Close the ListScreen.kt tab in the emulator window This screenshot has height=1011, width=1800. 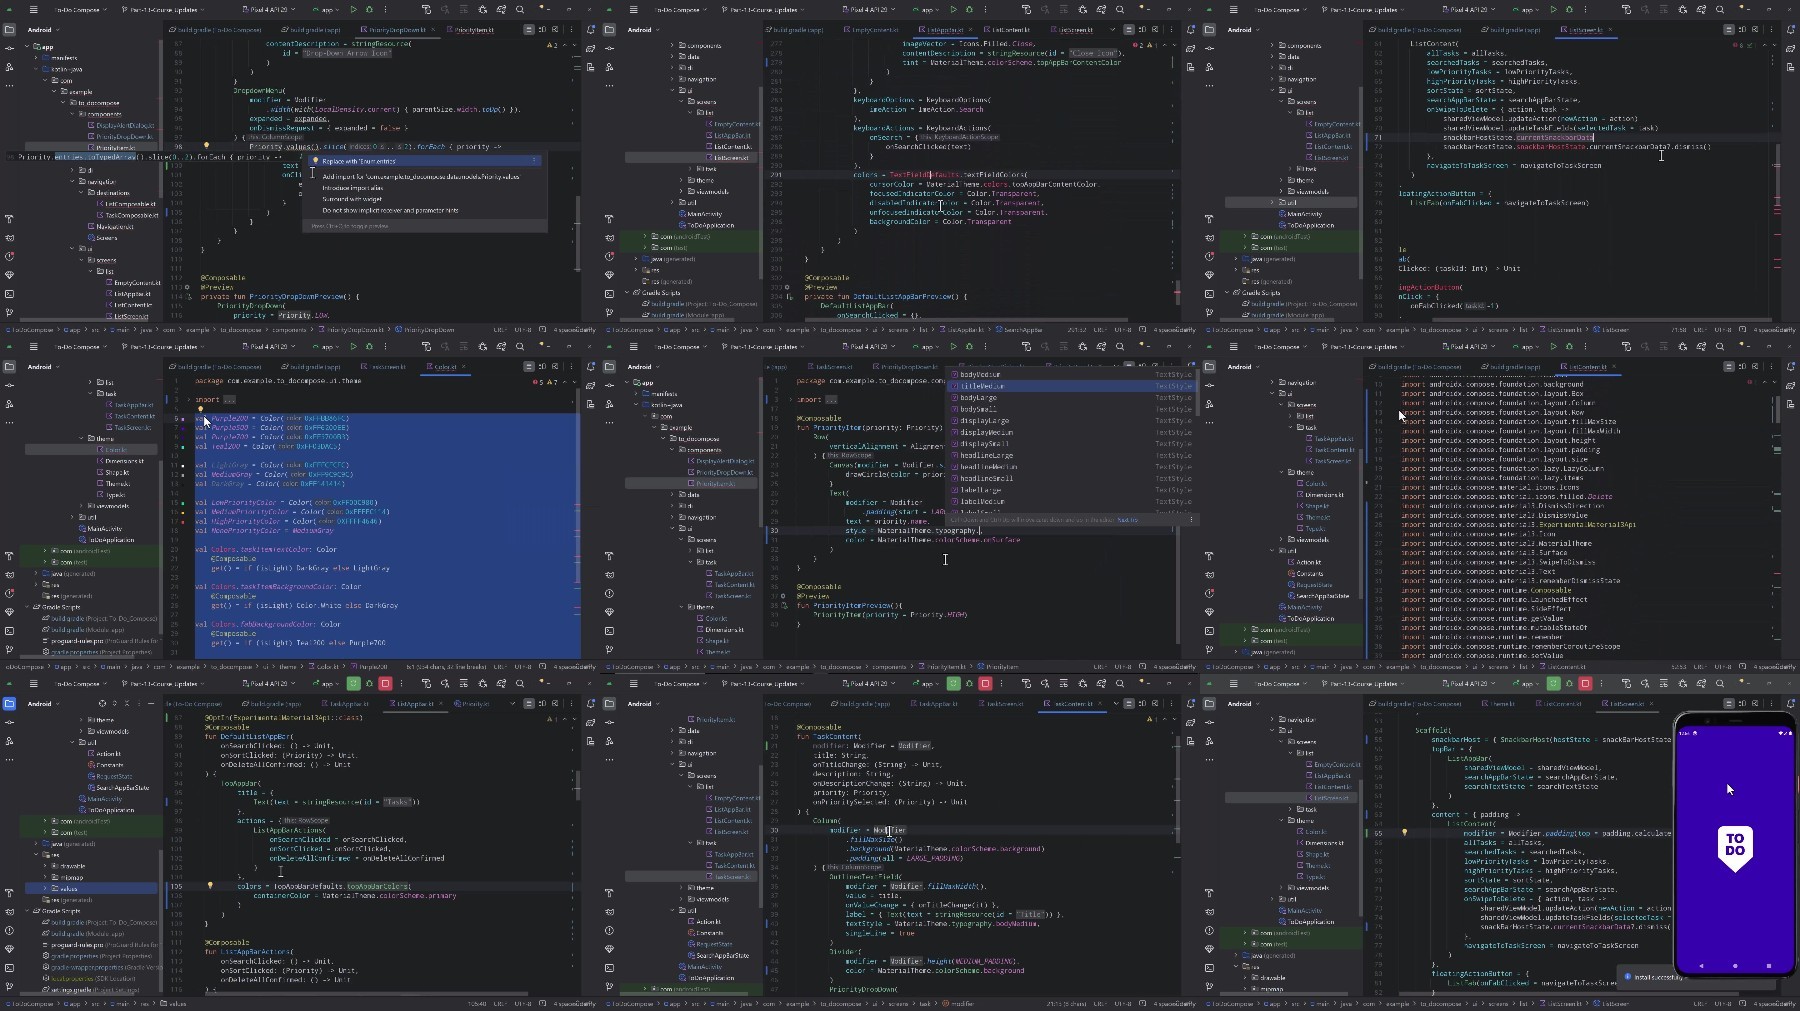(x=1651, y=704)
